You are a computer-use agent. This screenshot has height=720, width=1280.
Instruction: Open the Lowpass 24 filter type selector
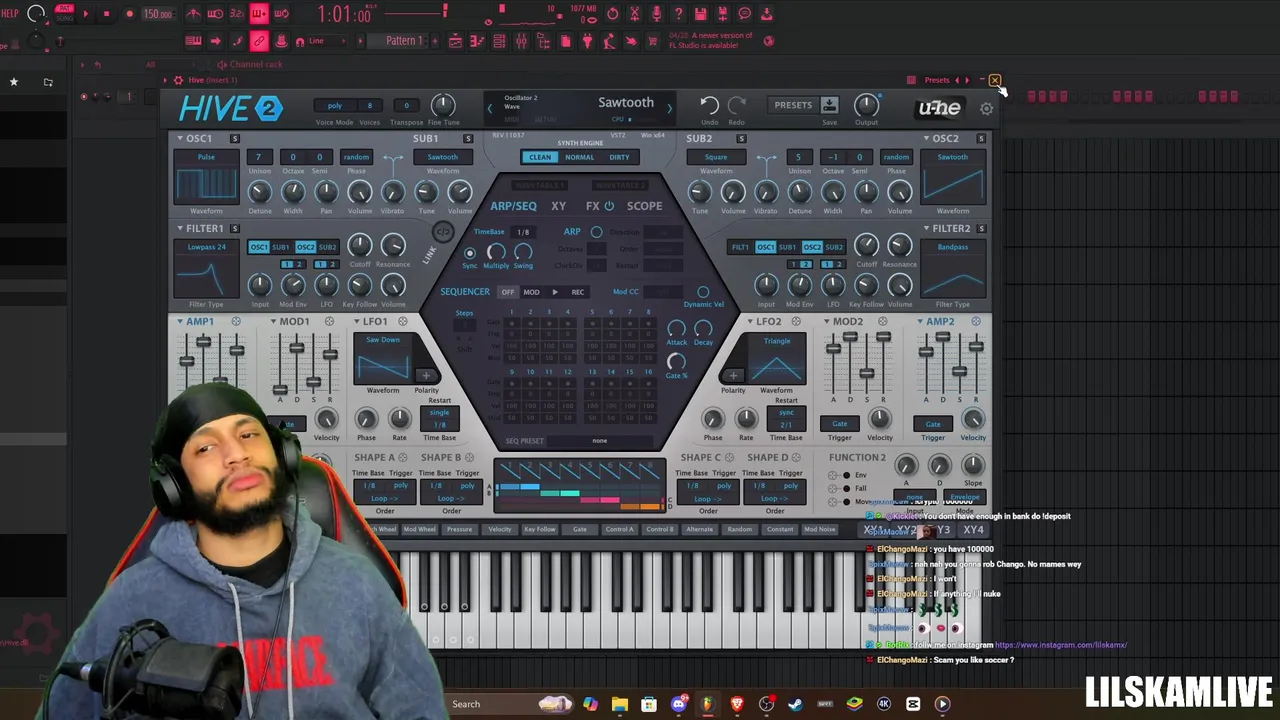coord(206,247)
